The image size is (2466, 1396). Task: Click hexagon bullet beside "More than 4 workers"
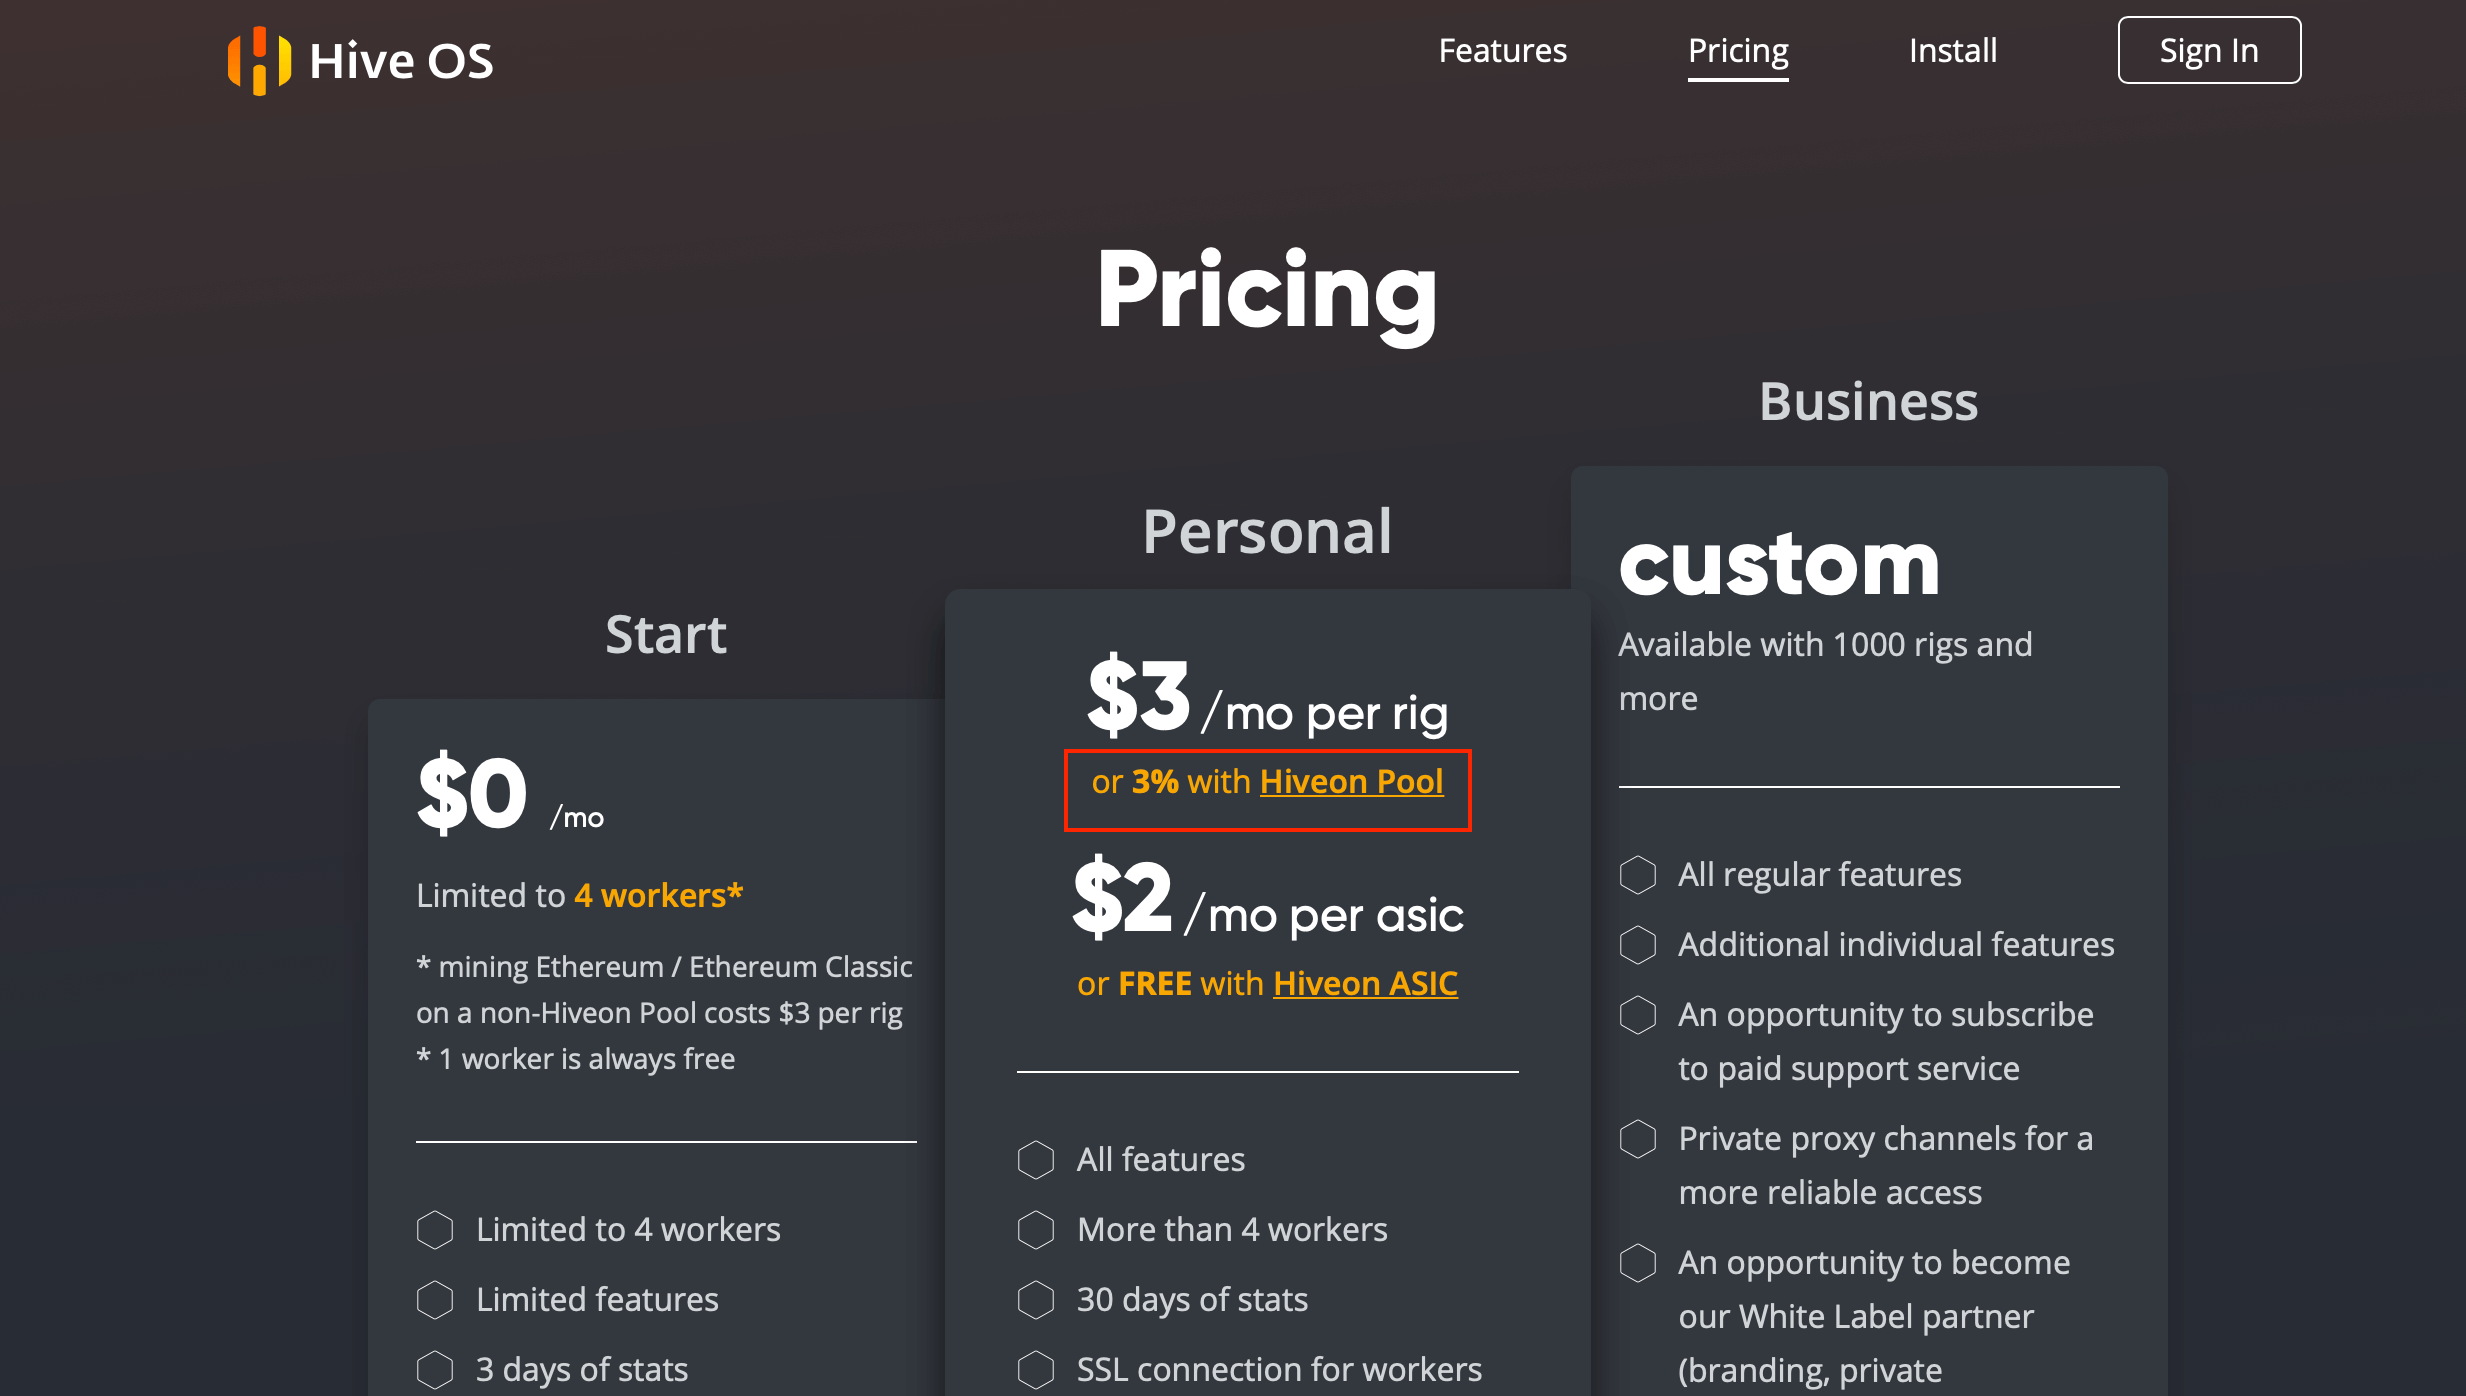click(x=1036, y=1230)
